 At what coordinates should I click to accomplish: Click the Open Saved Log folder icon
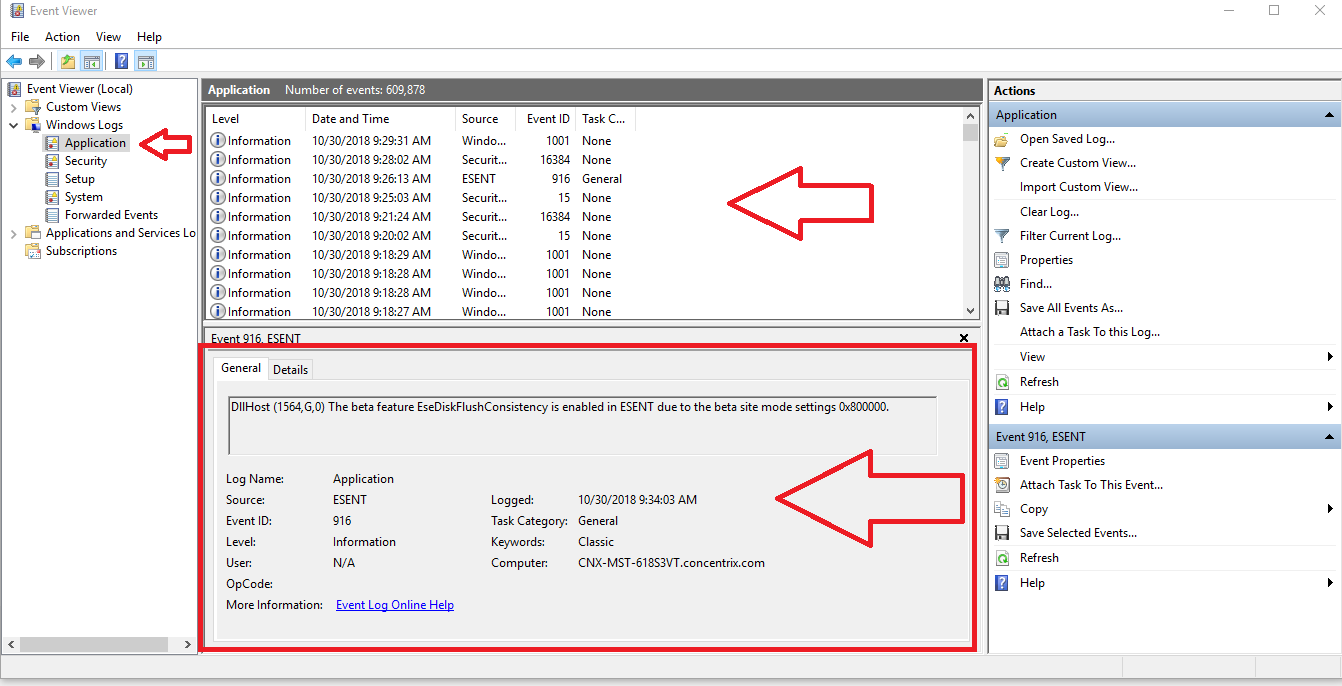1002,140
